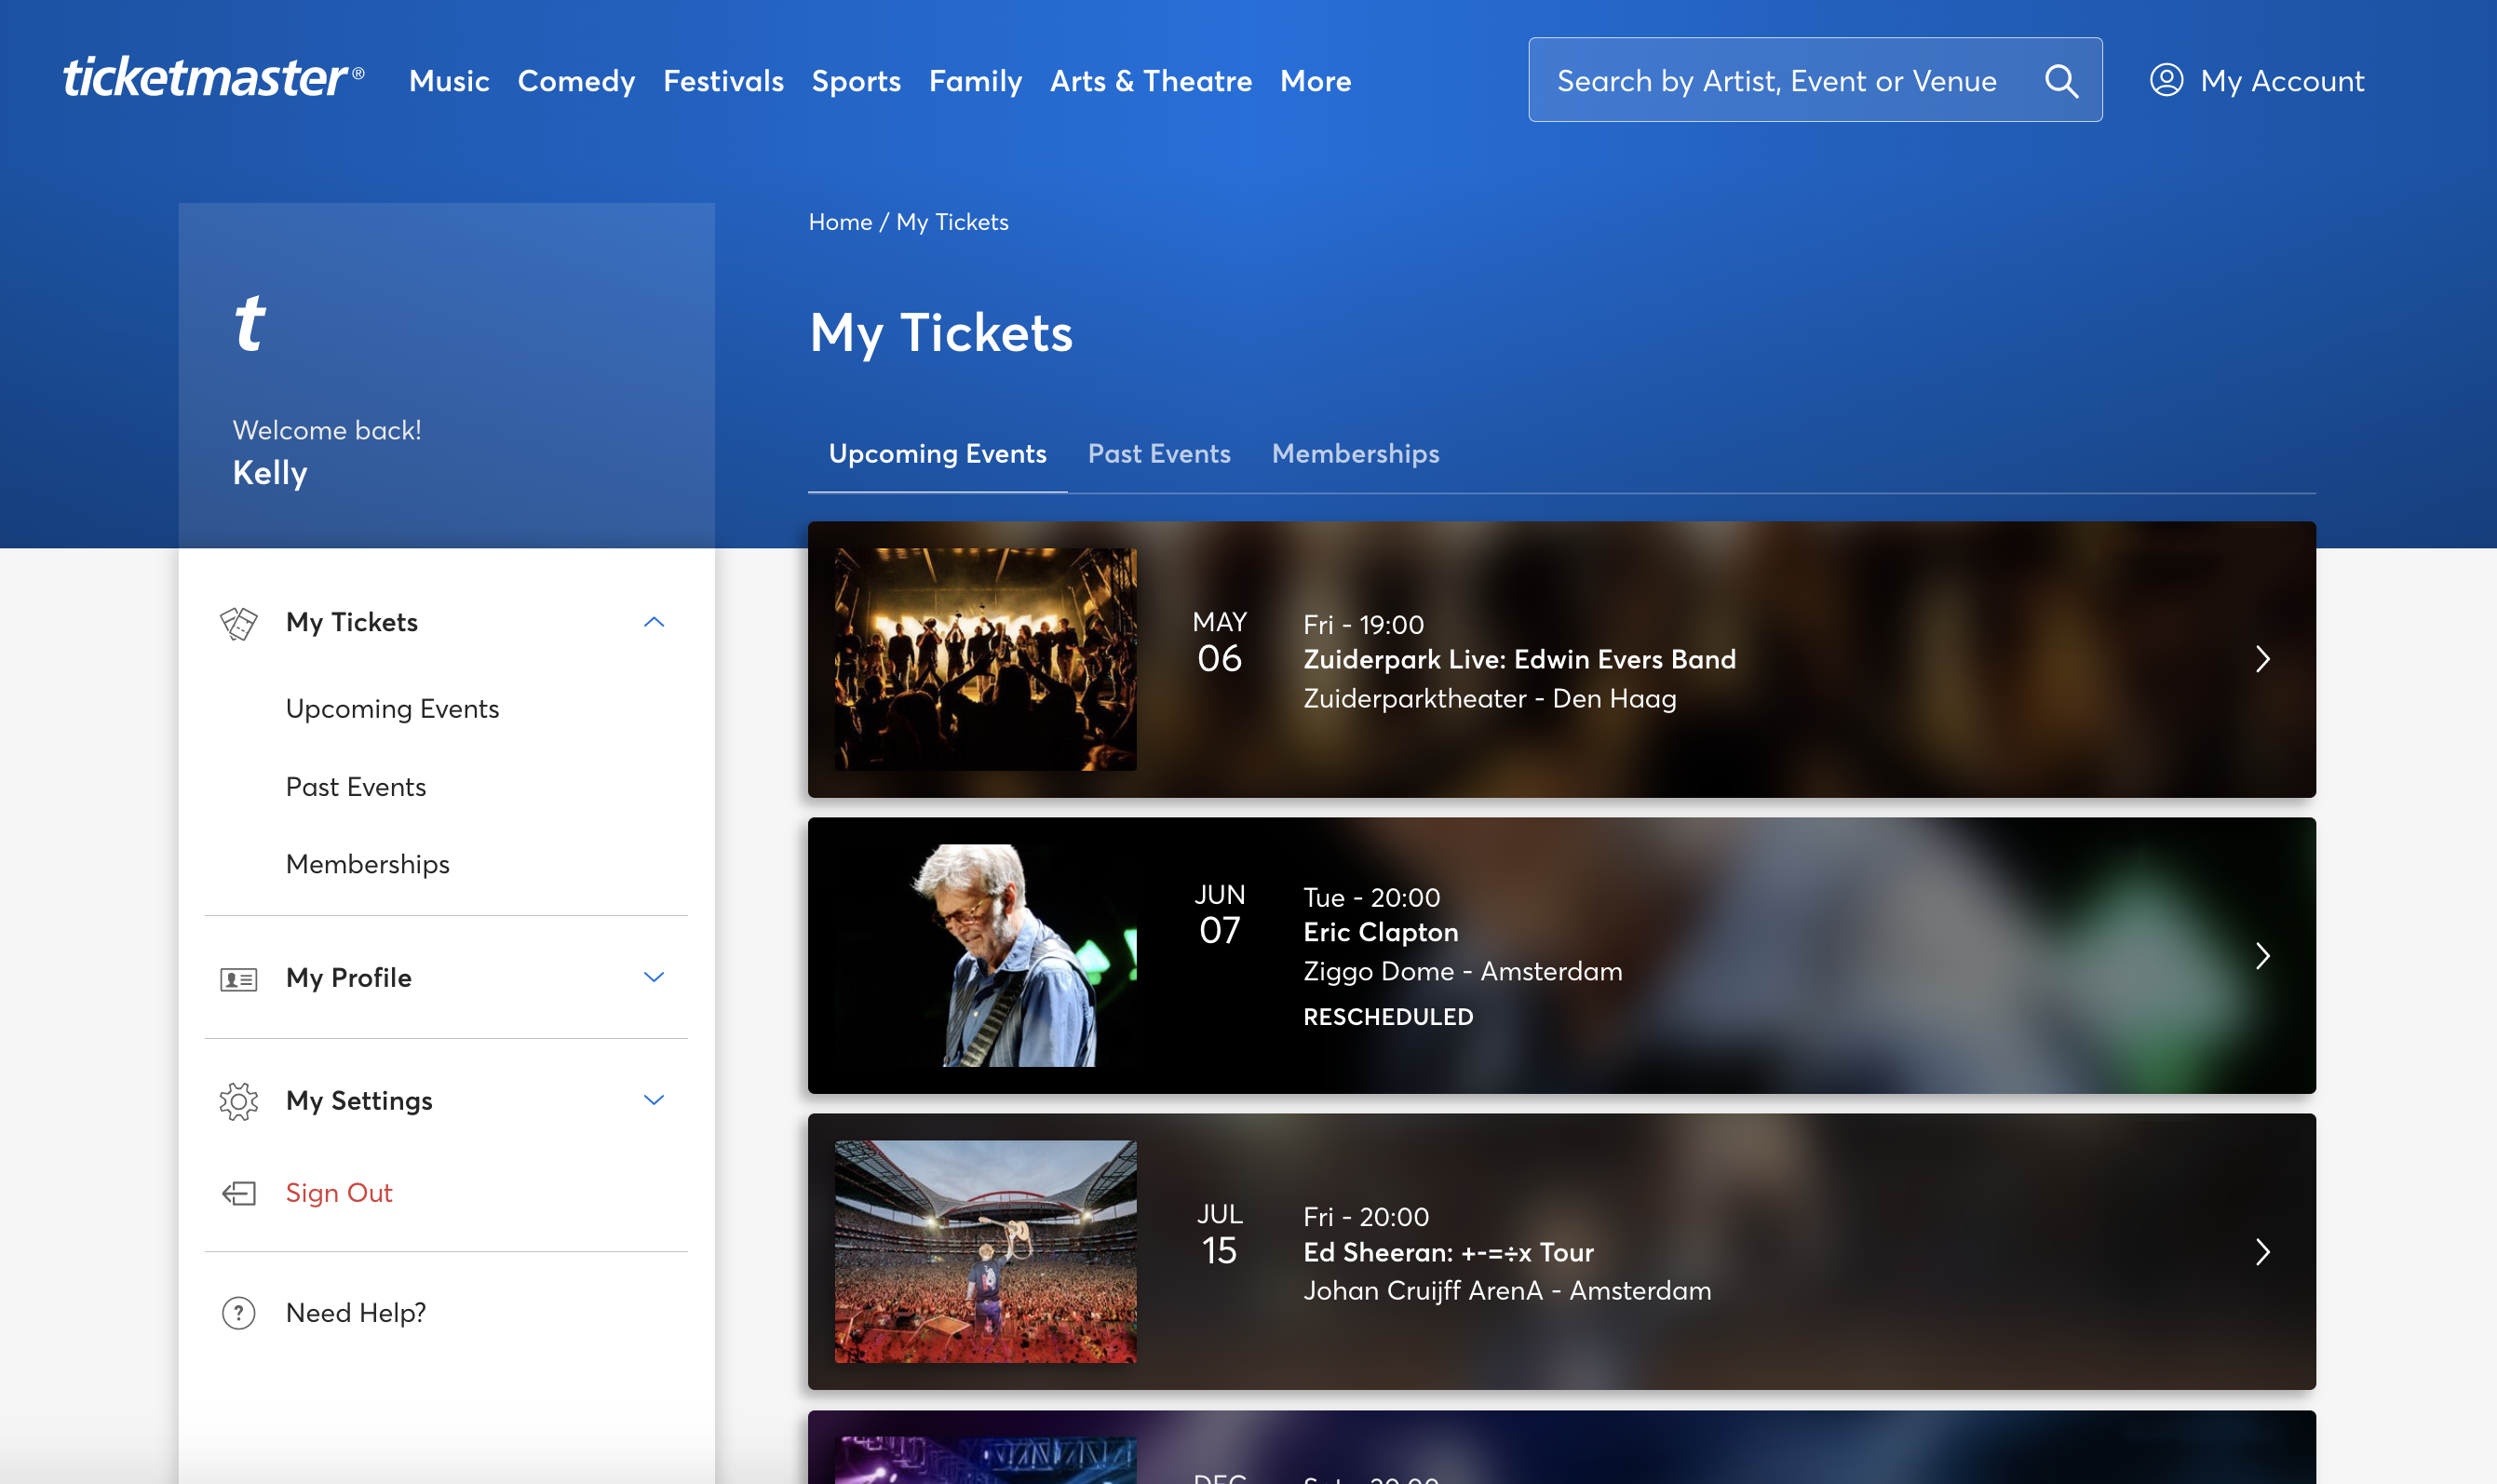Click the Need Help? link
The width and height of the screenshot is (2497, 1484).
click(356, 1313)
